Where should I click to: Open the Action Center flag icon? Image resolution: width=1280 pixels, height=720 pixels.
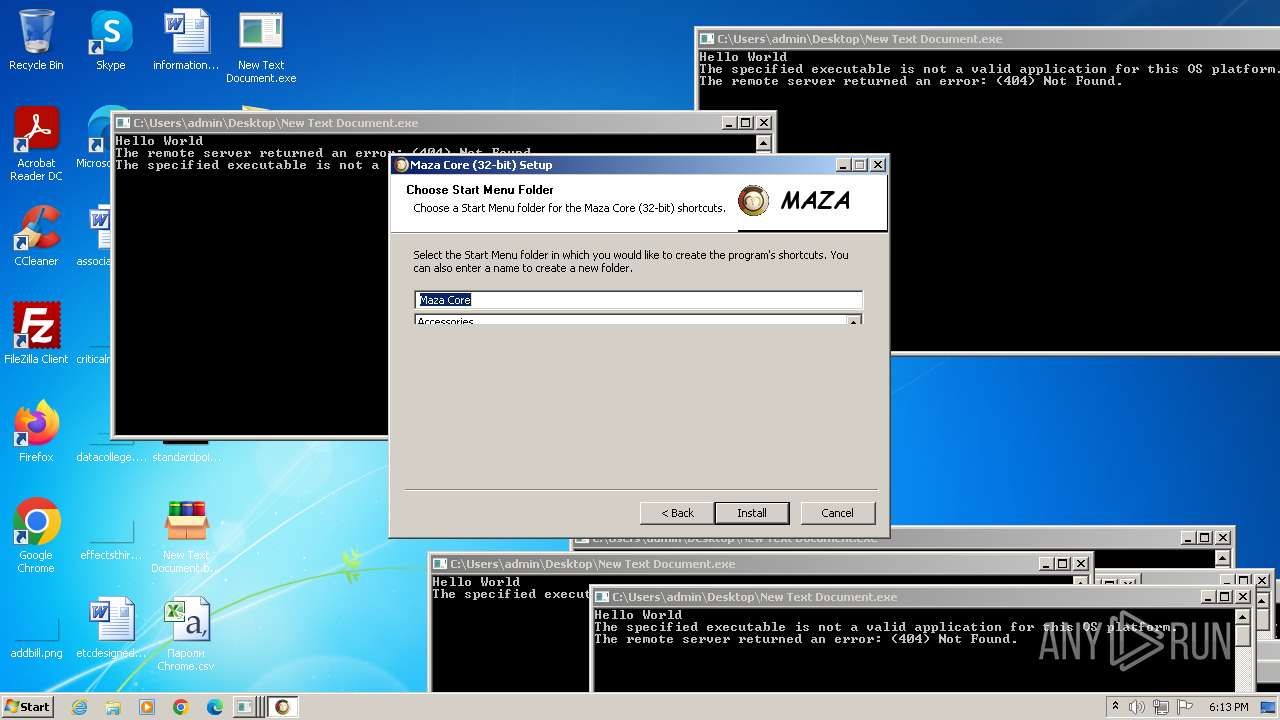pos(1185,707)
